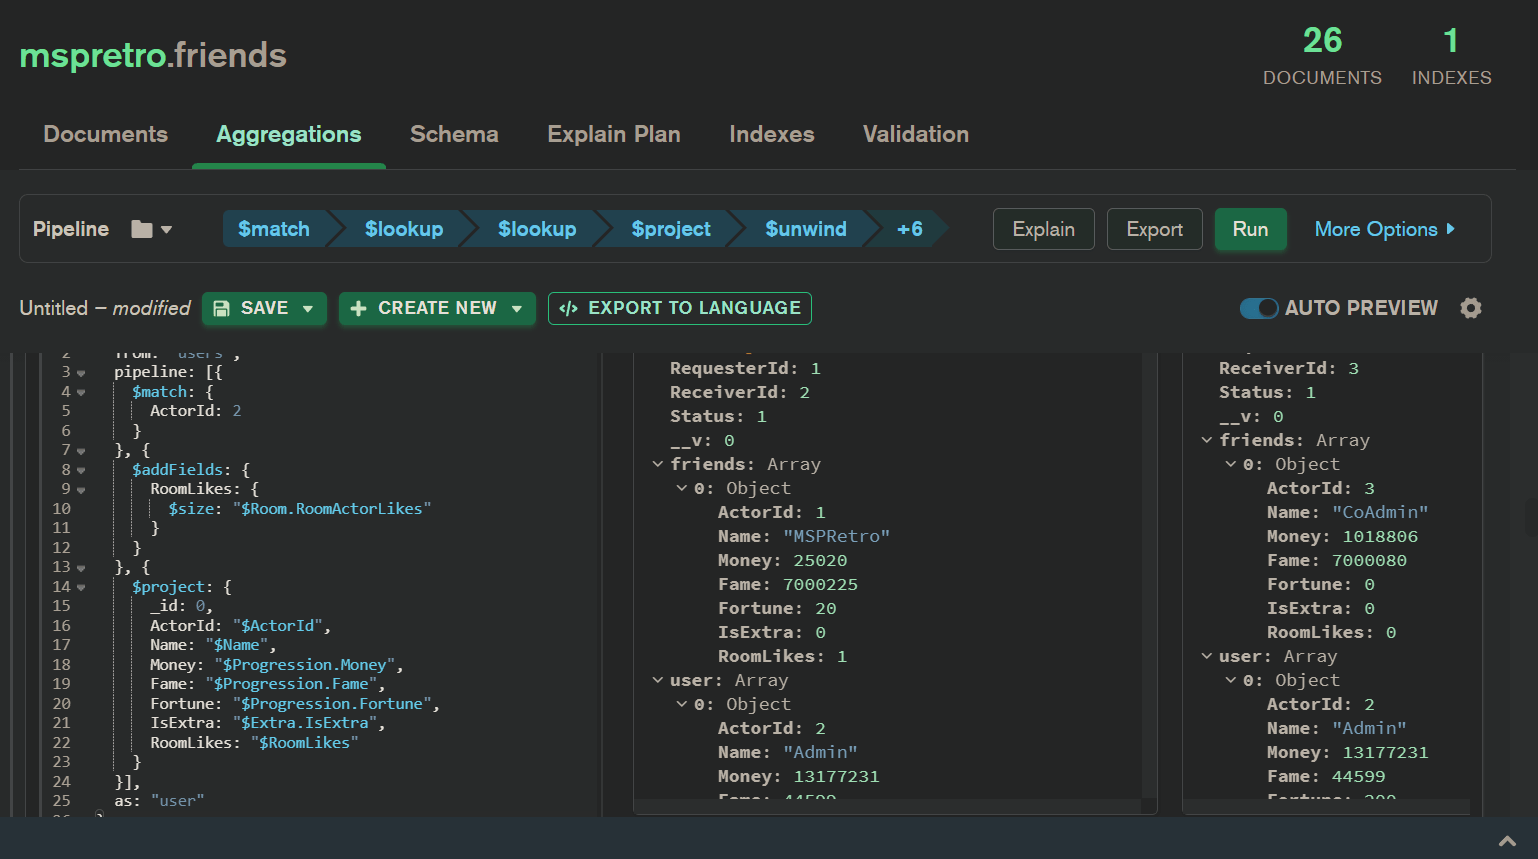The height and width of the screenshot is (859, 1538).
Task: Run the aggregation pipeline
Action: coord(1251,229)
